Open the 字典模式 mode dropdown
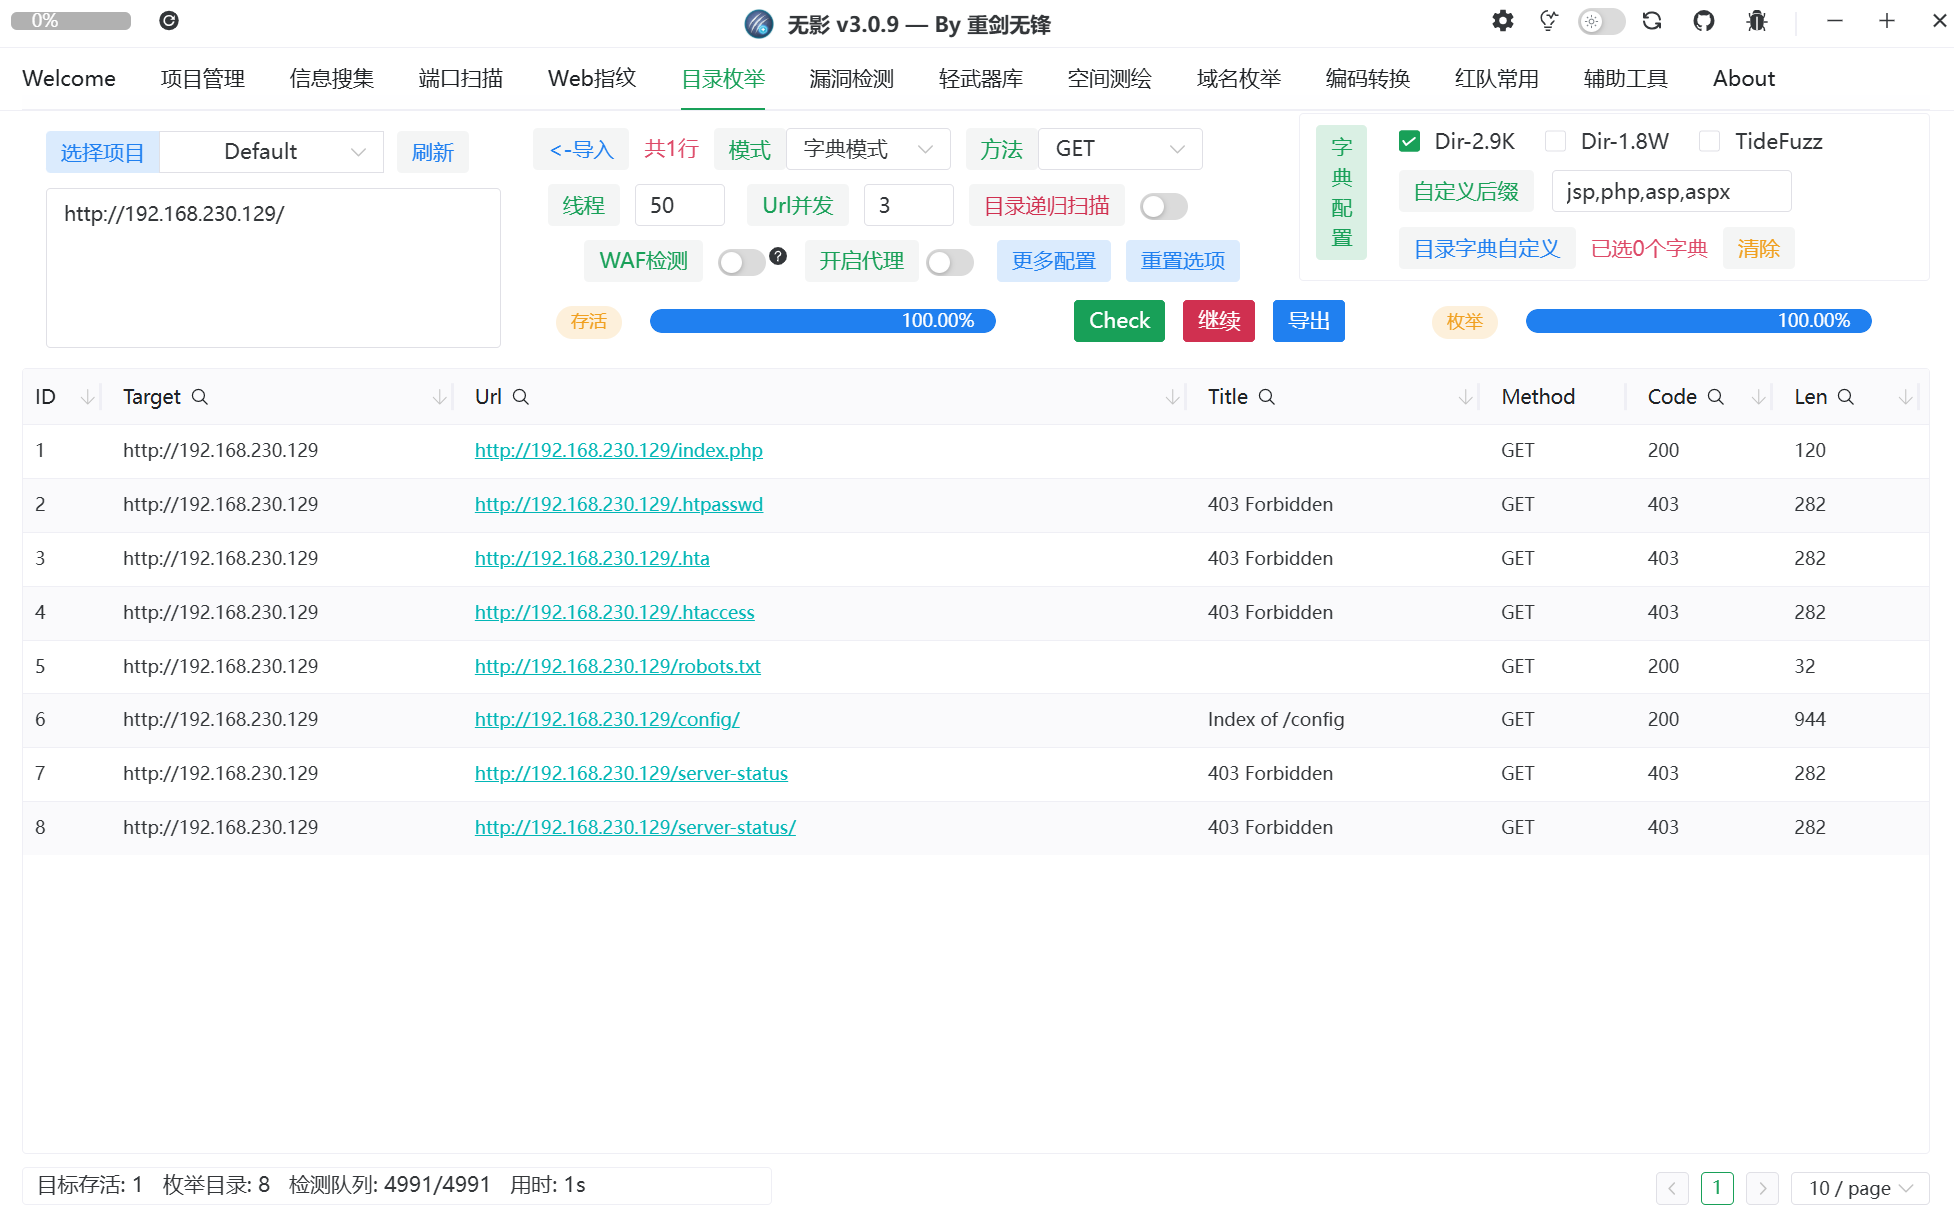Image resolution: width=1954 pixels, height=1232 pixels. pos(867,149)
